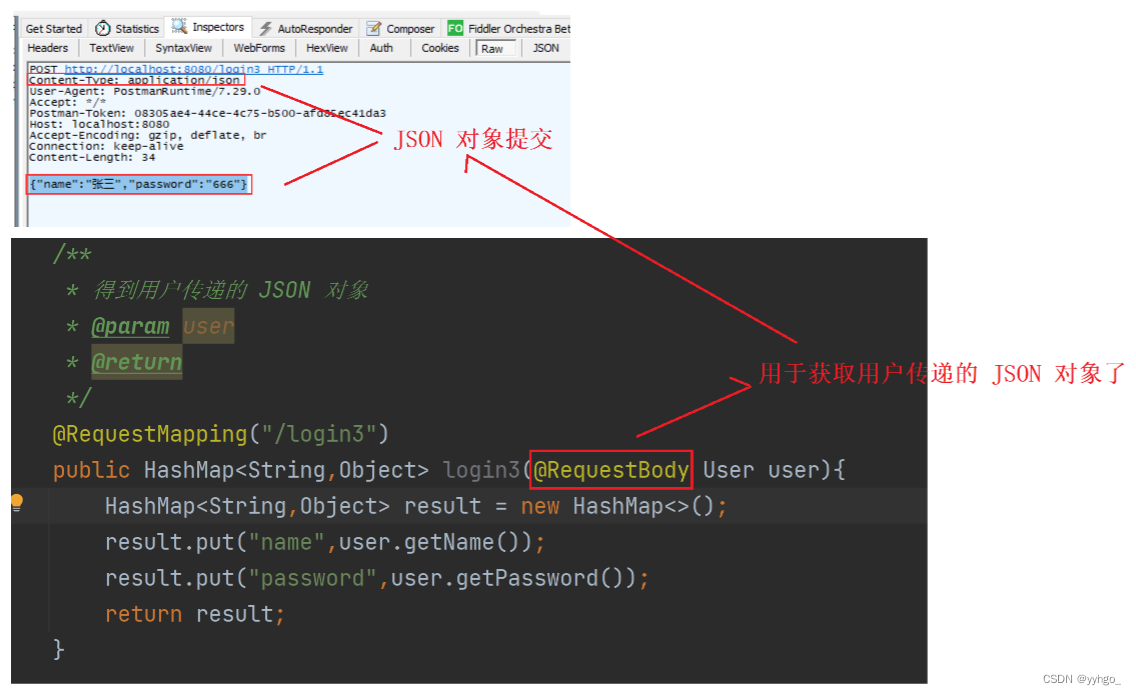The width and height of the screenshot is (1136, 695).
Task: Select the Raw inspector tab
Action: [496, 49]
